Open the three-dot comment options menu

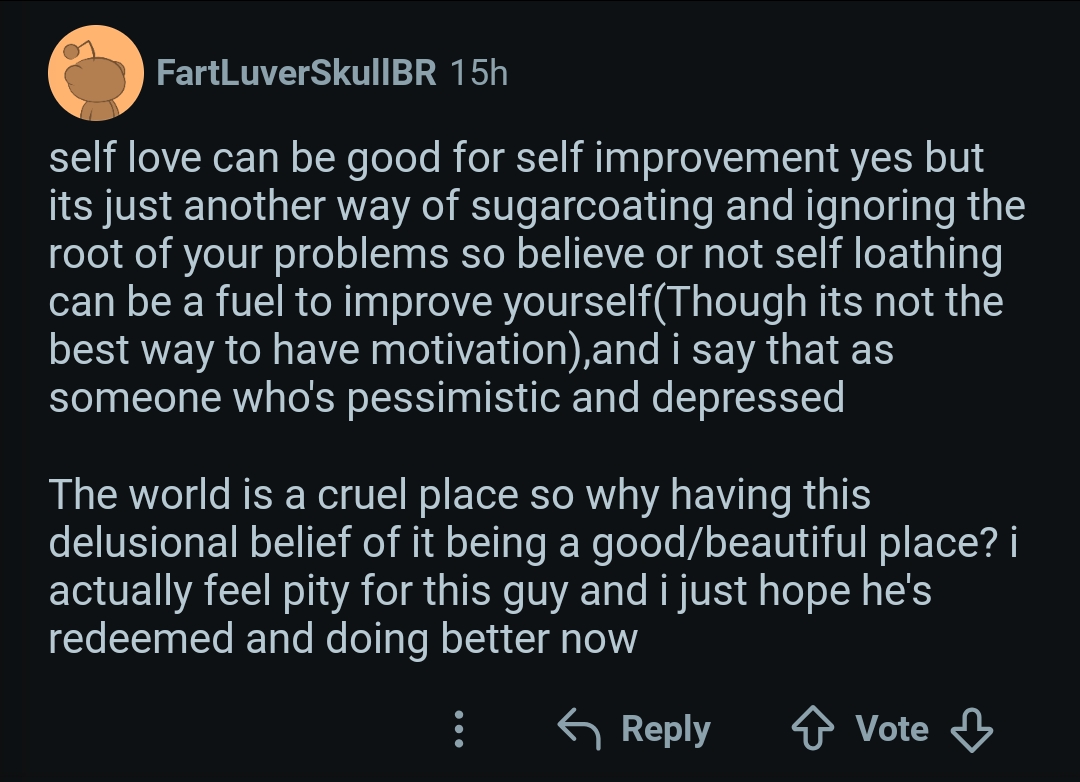point(459,729)
